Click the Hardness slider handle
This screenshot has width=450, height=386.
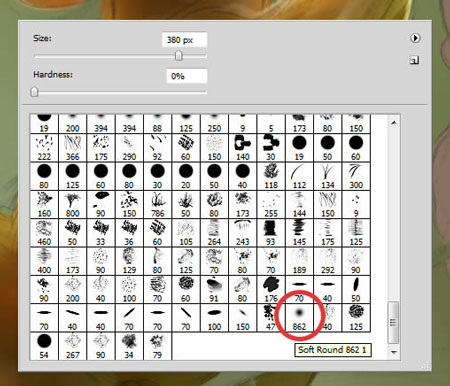[x=34, y=92]
